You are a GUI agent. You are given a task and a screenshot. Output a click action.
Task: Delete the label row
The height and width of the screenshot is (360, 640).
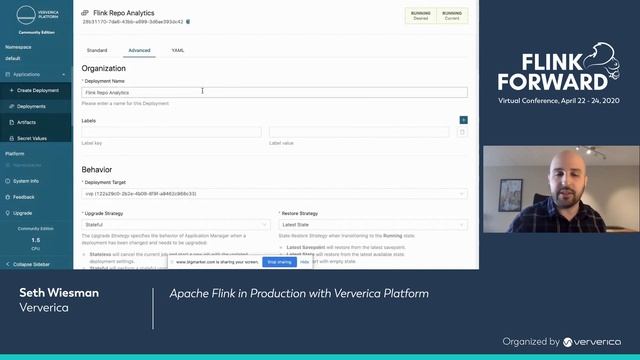click(462, 132)
